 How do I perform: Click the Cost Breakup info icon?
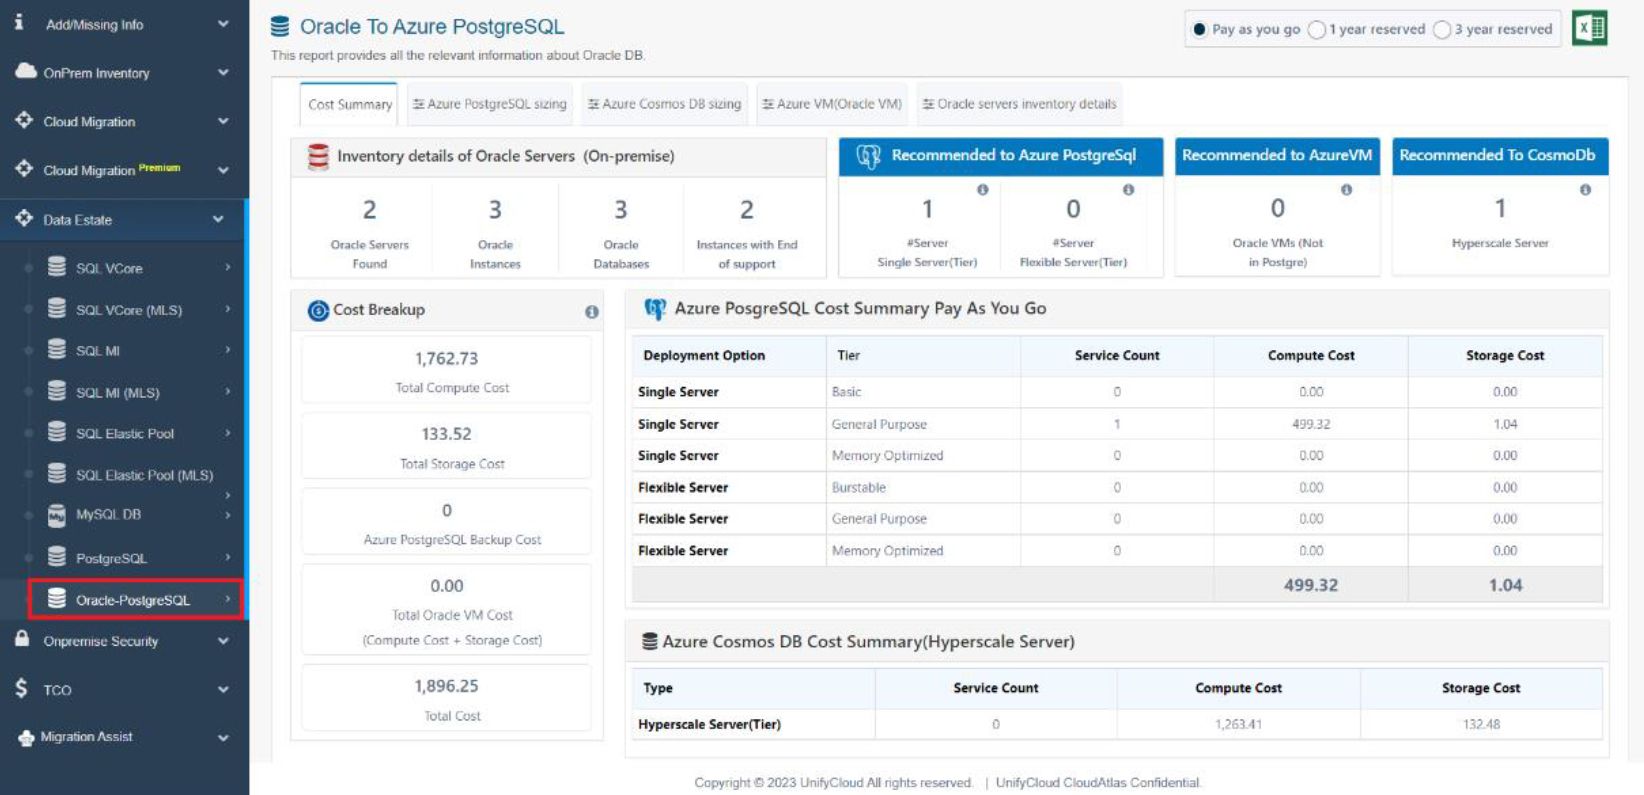click(592, 312)
